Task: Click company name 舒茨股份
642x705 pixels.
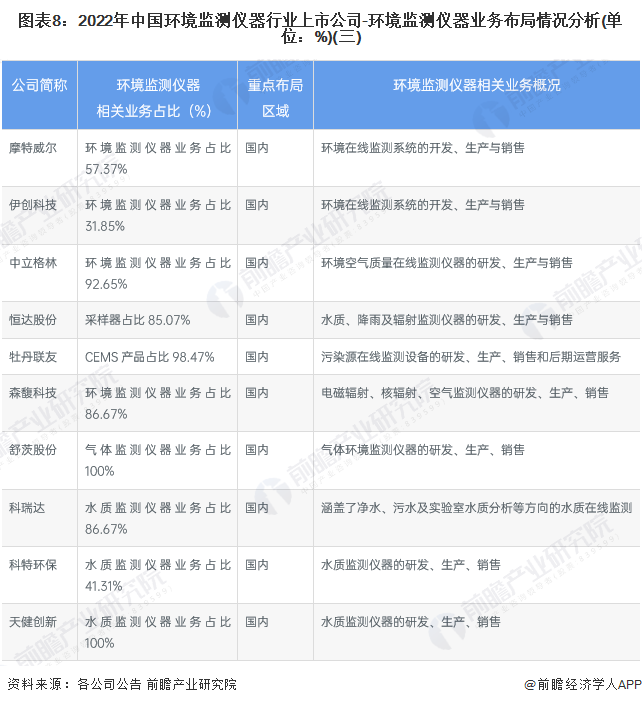Action: click(33, 450)
